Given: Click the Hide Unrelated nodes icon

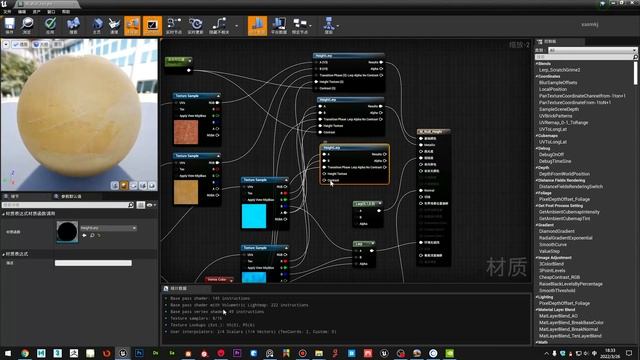Looking at the screenshot, I should point(219,25).
